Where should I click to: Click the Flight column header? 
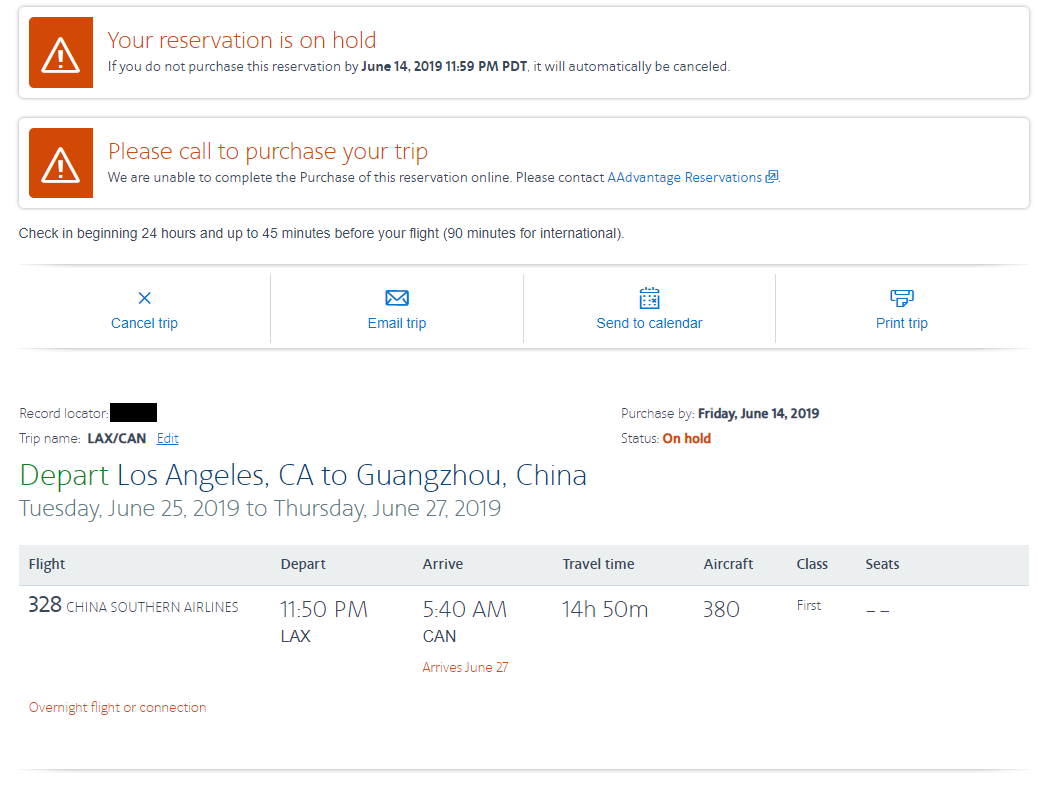(x=46, y=564)
